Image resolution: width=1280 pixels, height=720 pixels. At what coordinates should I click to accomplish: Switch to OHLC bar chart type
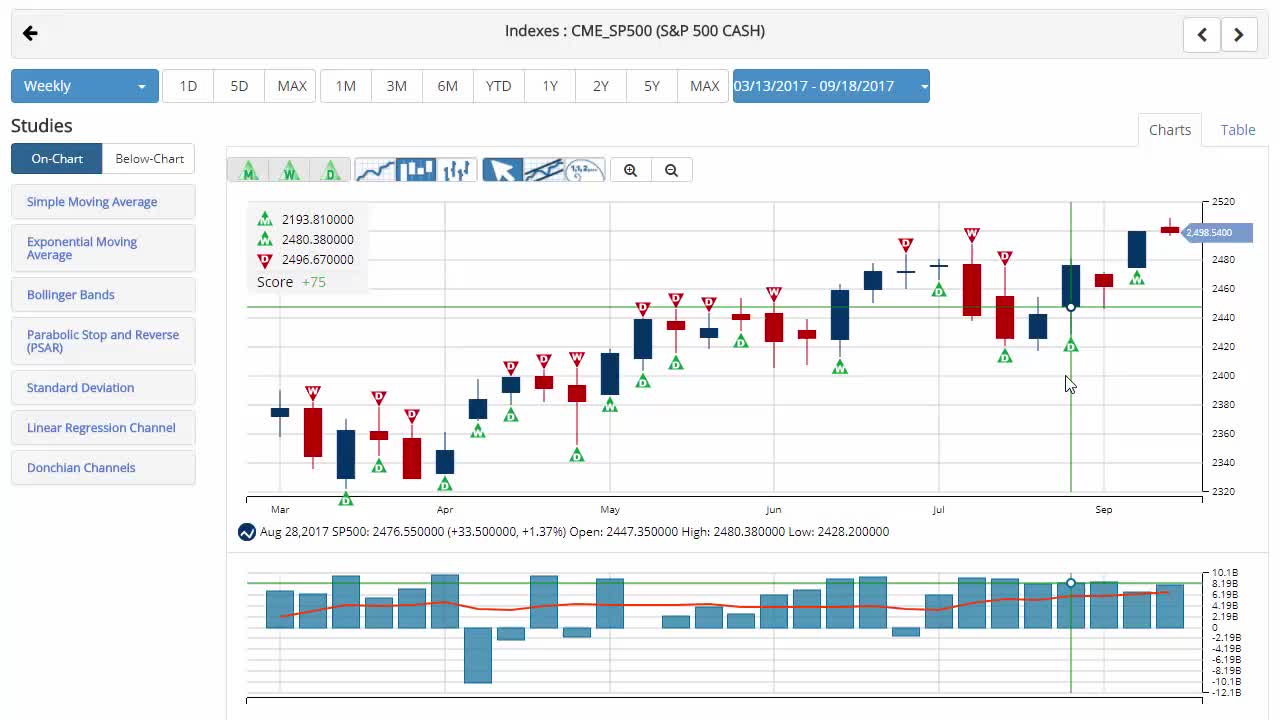tap(457, 170)
